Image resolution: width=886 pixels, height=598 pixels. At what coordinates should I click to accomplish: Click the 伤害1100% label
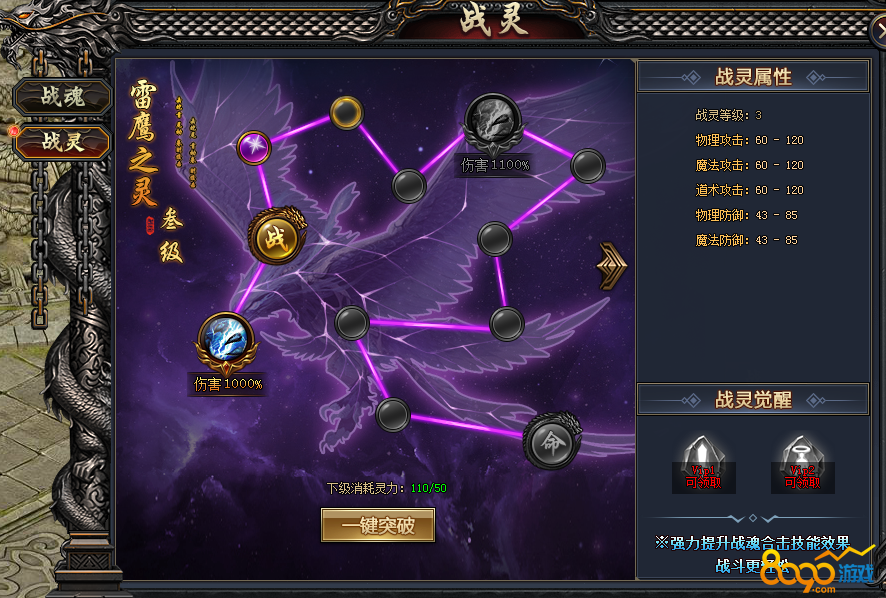pyautogui.click(x=495, y=165)
